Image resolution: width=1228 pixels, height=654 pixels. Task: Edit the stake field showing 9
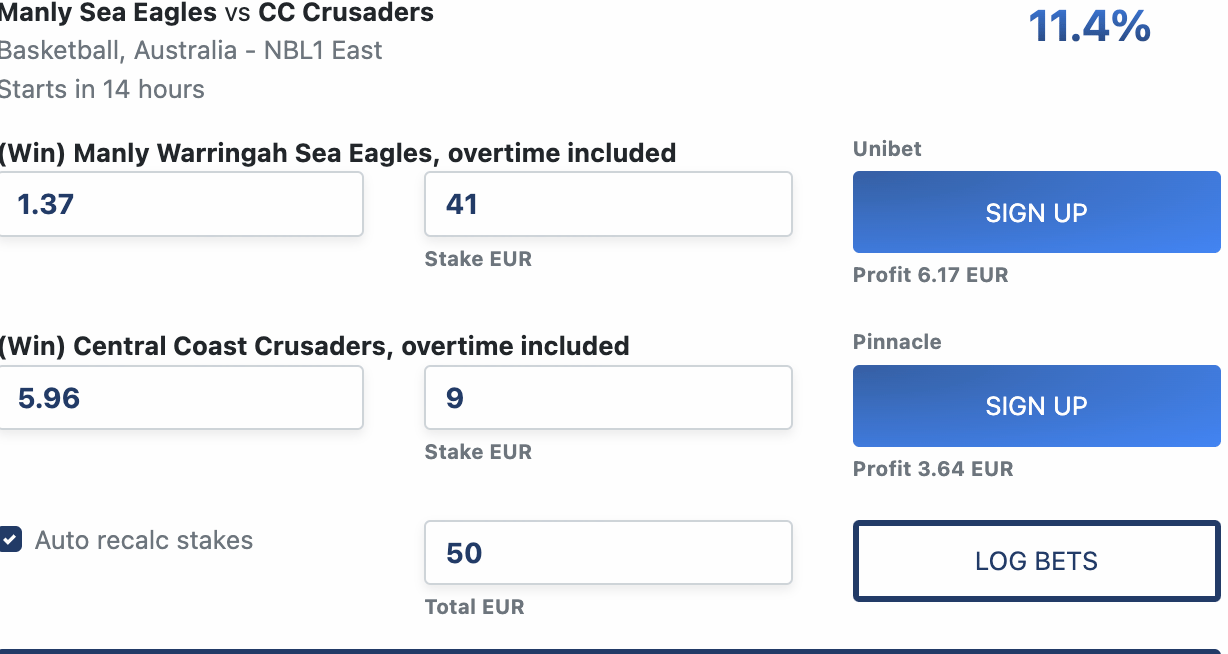tap(608, 398)
